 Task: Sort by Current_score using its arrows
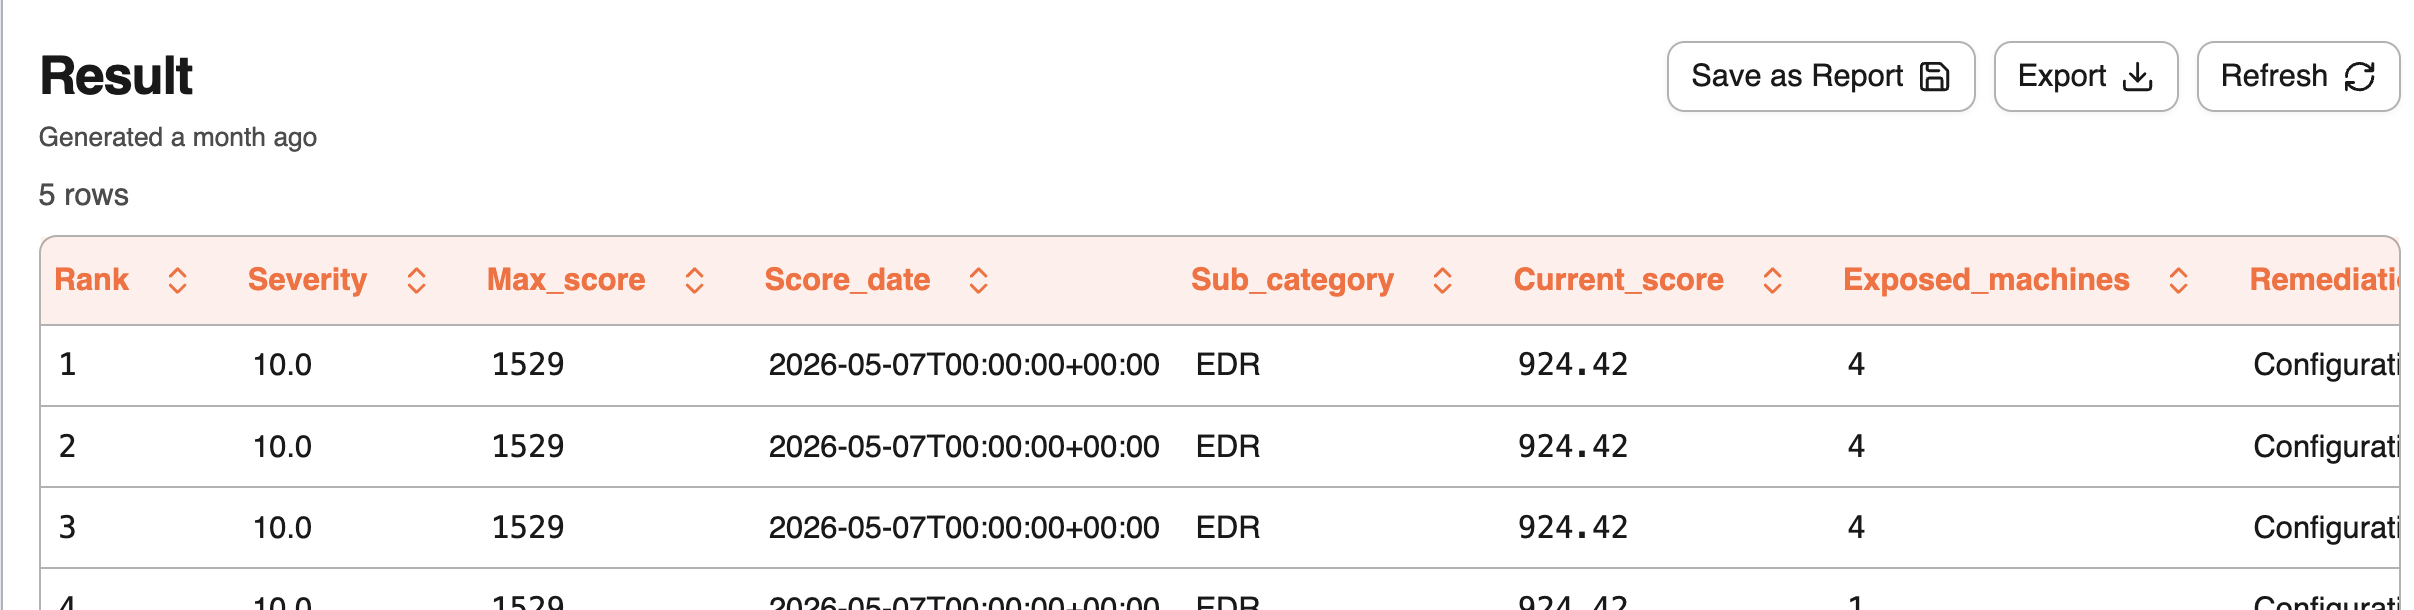coord(1772,281)
